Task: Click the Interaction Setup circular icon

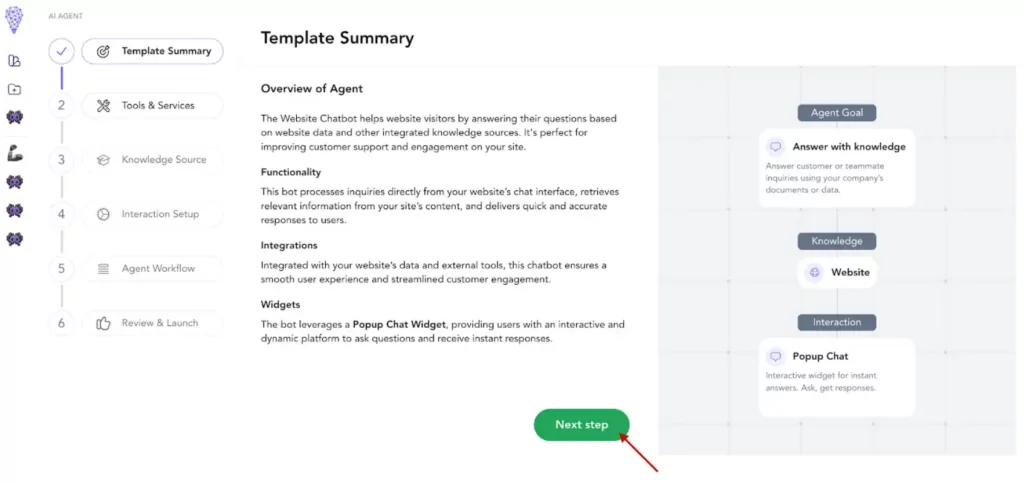Action: point(103,214)
